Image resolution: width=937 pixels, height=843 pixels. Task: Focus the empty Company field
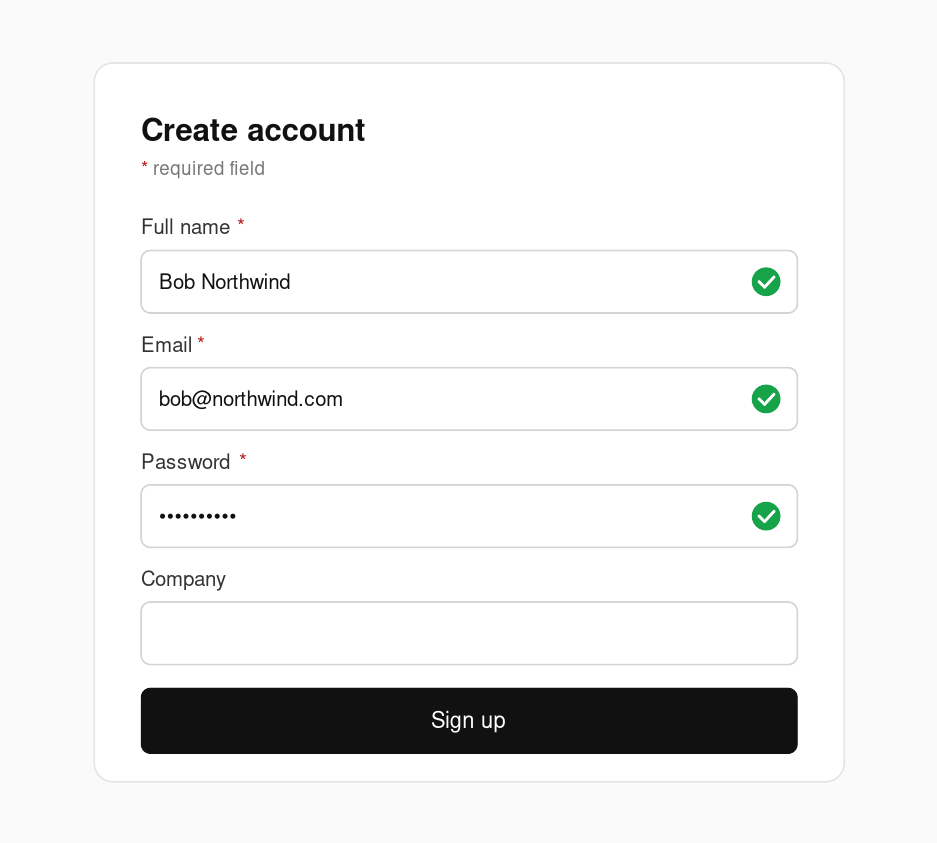[469, 633]
